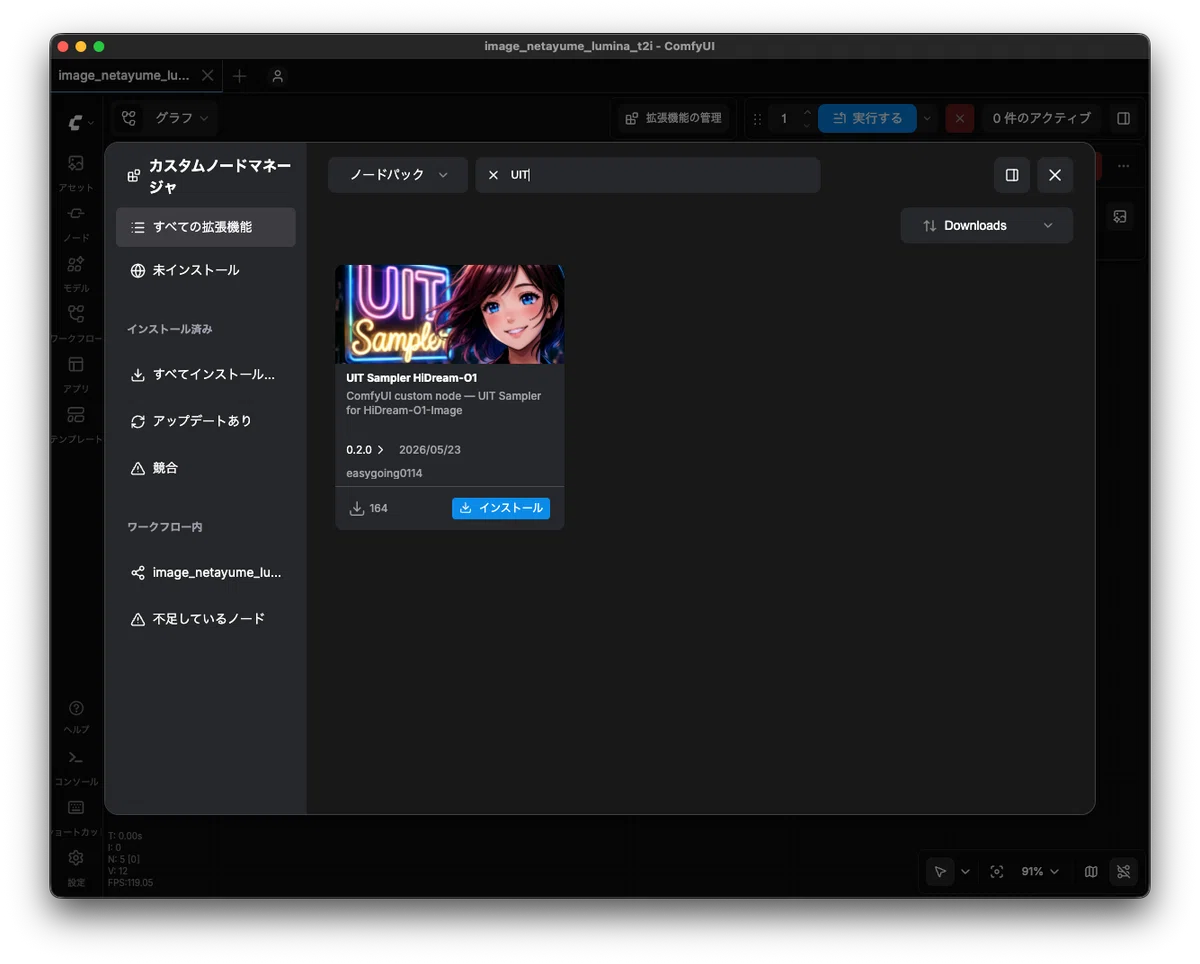Clear the search text with the X
This screenshot has width=1200, height=964.
(x=493, y=175)
